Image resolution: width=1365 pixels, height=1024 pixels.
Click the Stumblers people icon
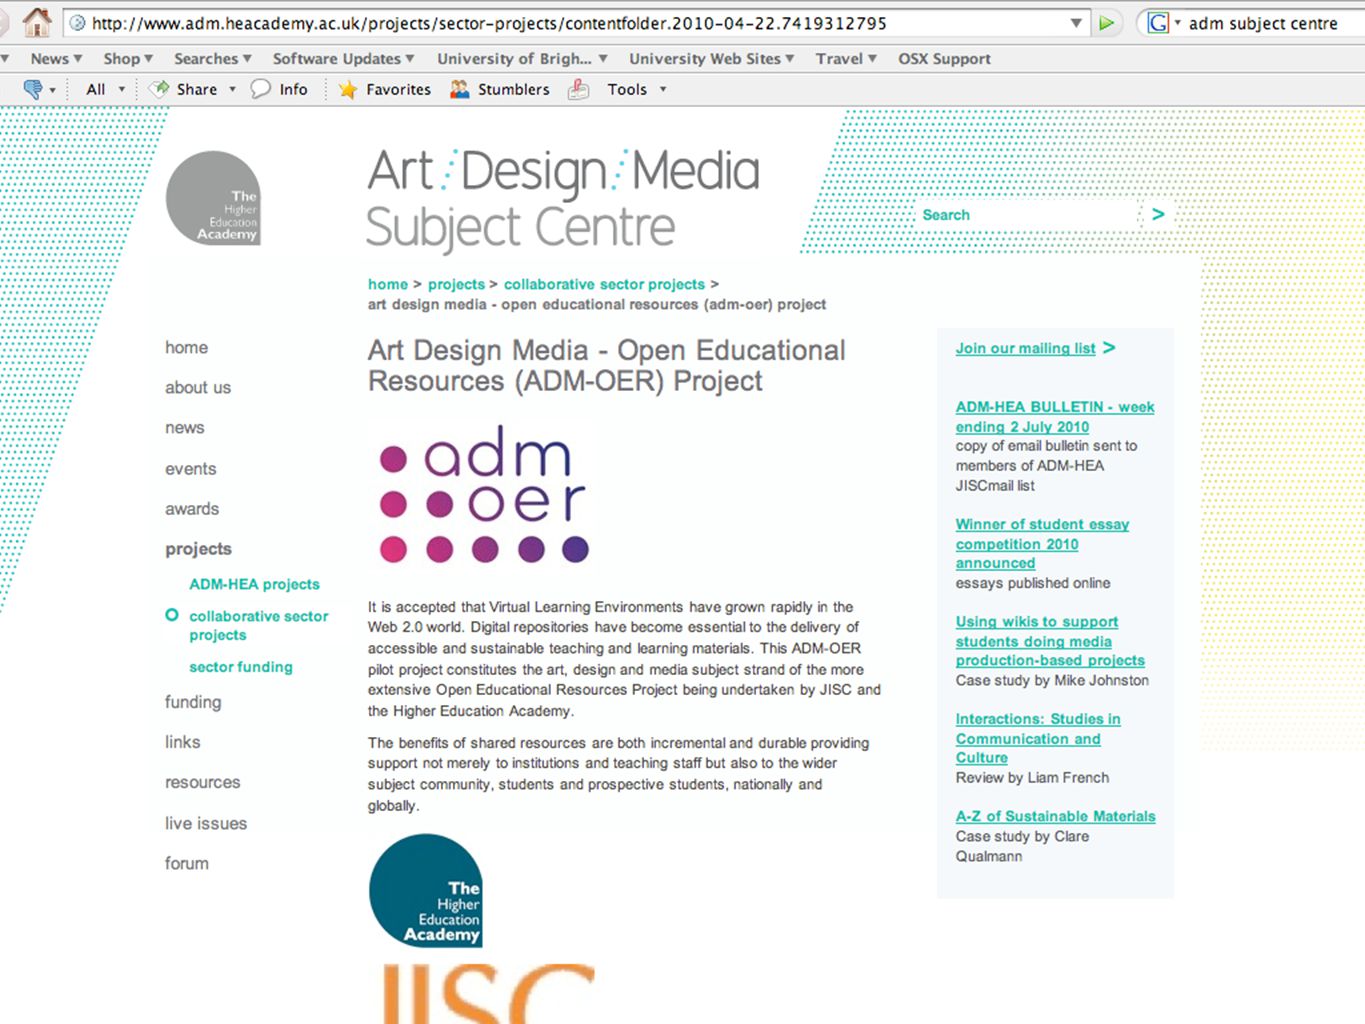(460, 89)
